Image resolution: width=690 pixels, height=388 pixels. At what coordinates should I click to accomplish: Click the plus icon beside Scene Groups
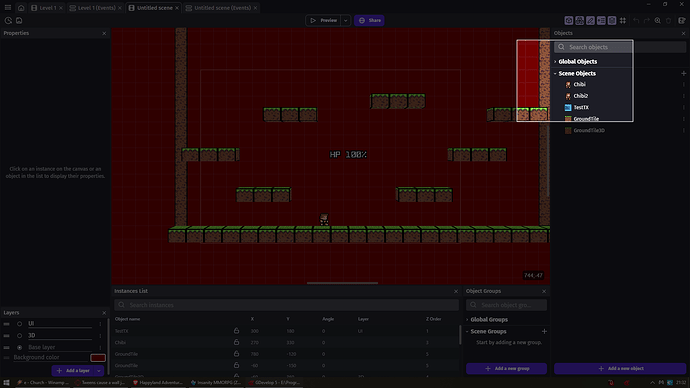click(x=544, y=331)
